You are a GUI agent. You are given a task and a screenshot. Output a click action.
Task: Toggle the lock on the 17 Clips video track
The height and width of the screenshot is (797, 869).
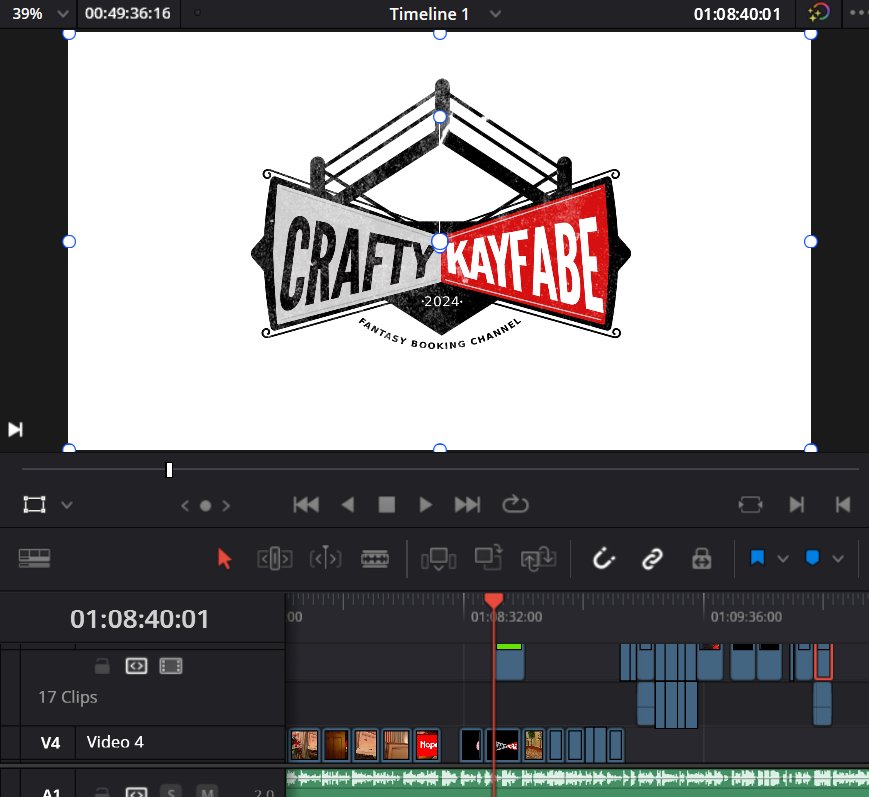(102, 666)
